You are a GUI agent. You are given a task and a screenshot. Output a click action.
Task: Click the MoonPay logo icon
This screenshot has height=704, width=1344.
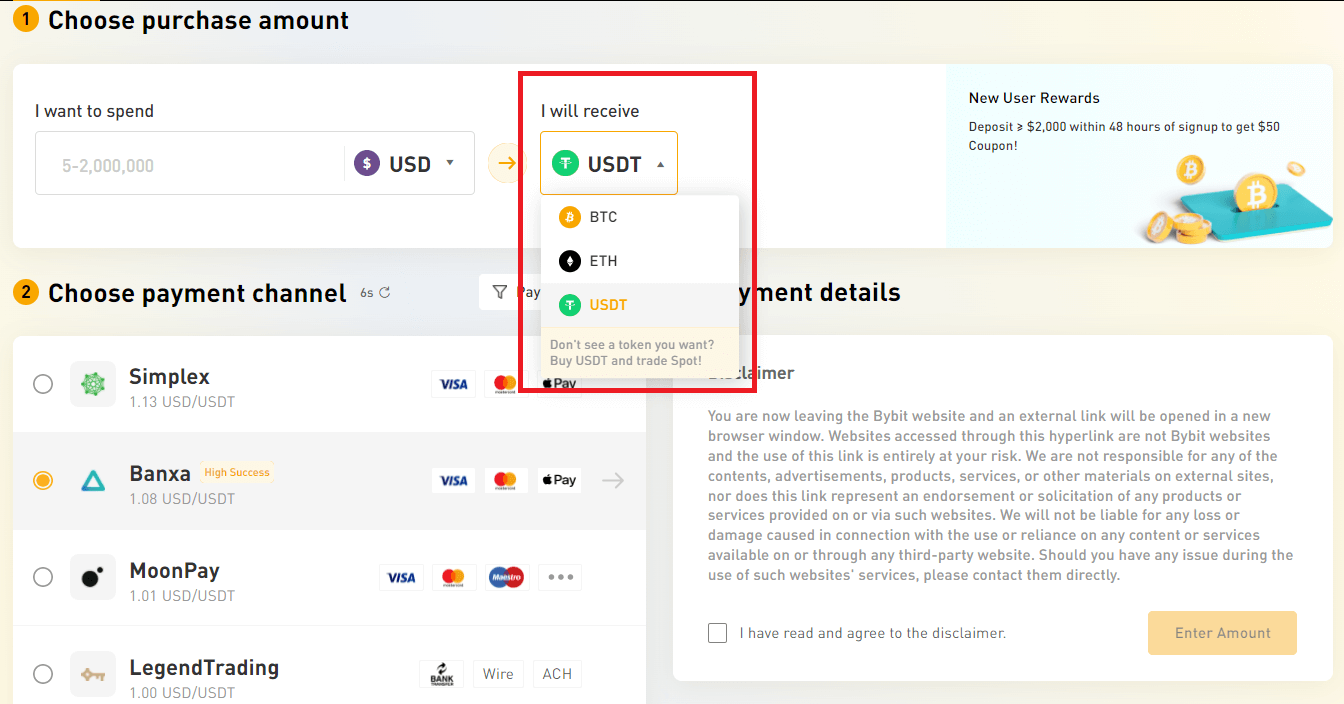pos(93,577)
